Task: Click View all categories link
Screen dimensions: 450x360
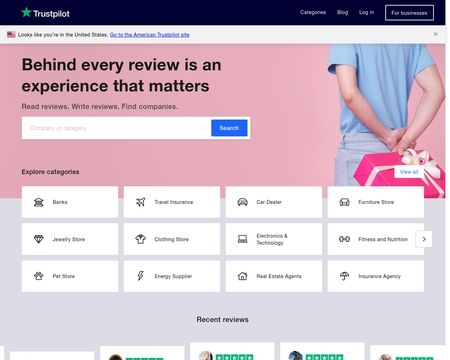Action: pyautogui.click(x=409, y=172)
